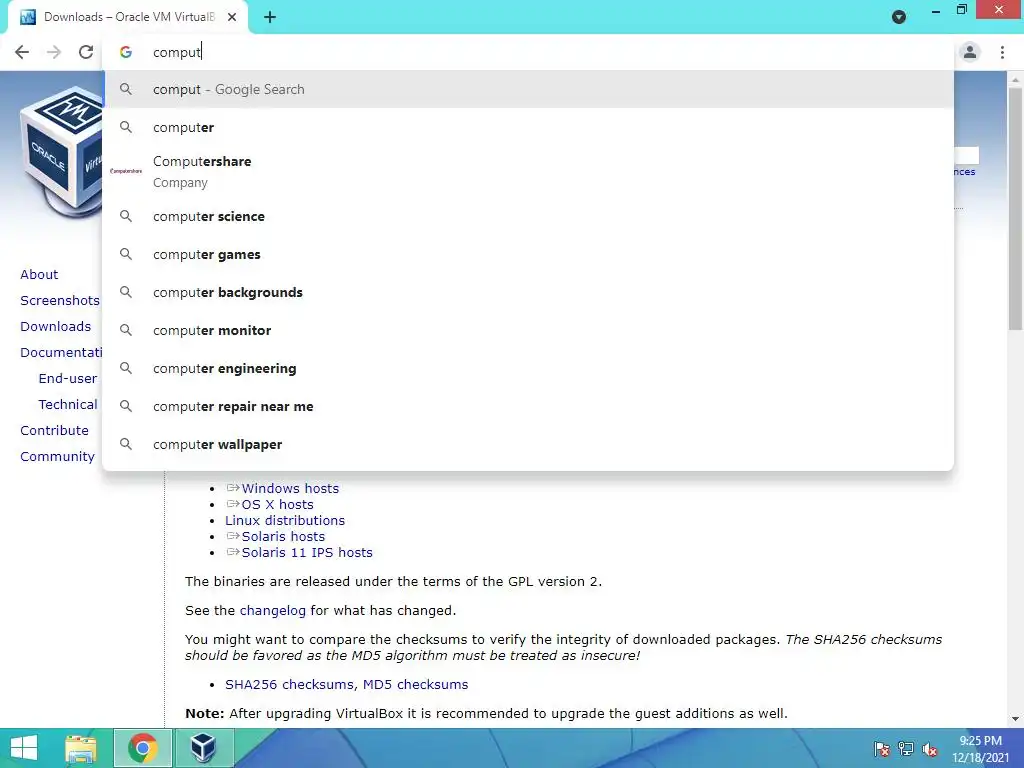The image size is (1024, 768).
Task: Select the Downloads – Oracle VM VirtualBox tab
Action: 128,18
